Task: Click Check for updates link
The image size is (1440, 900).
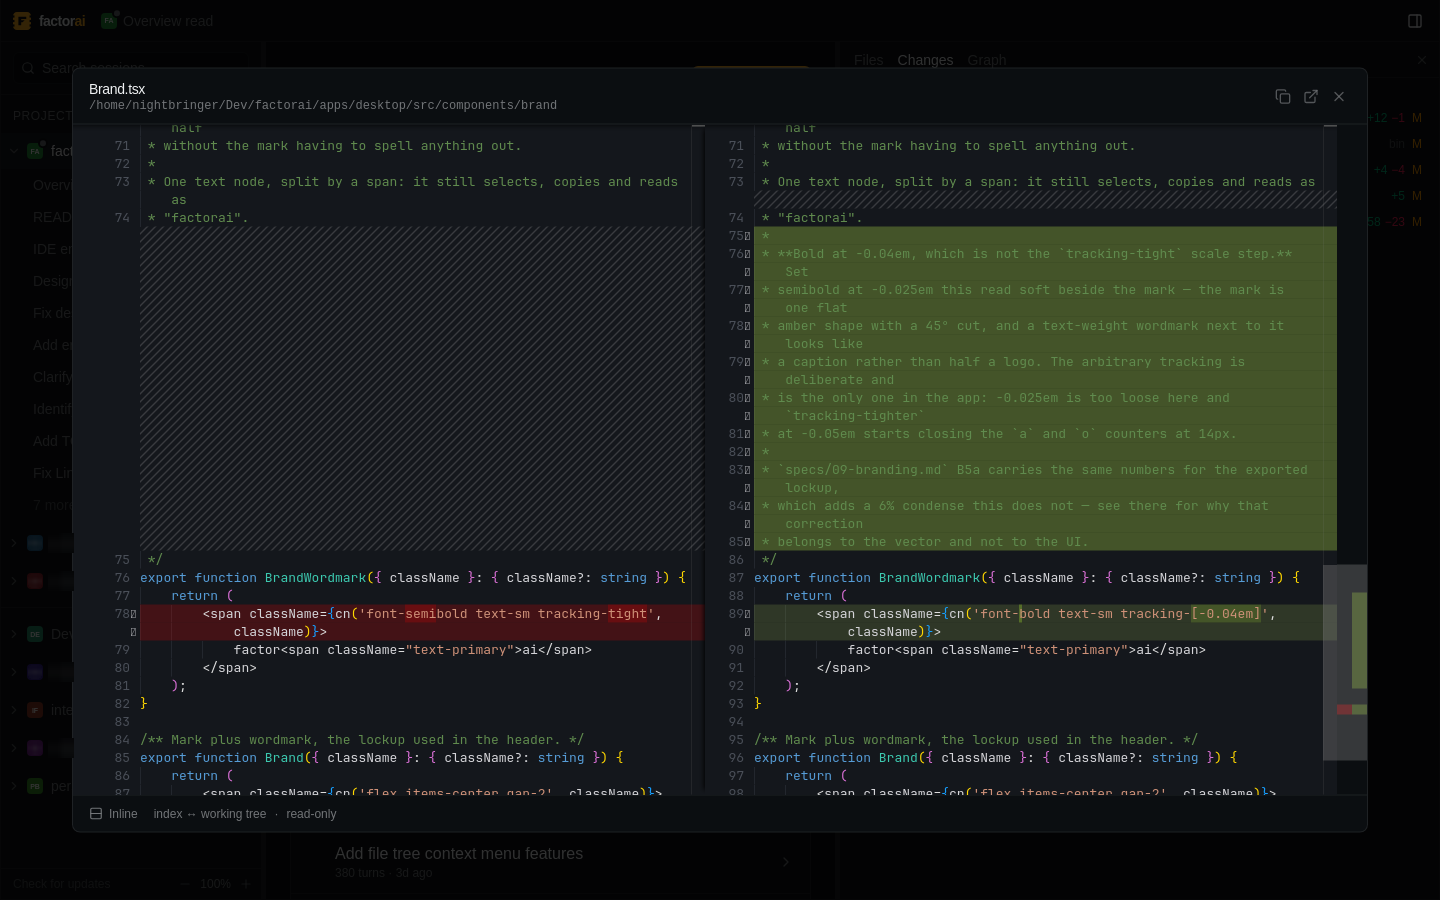Action: click(x=62, y=884)
